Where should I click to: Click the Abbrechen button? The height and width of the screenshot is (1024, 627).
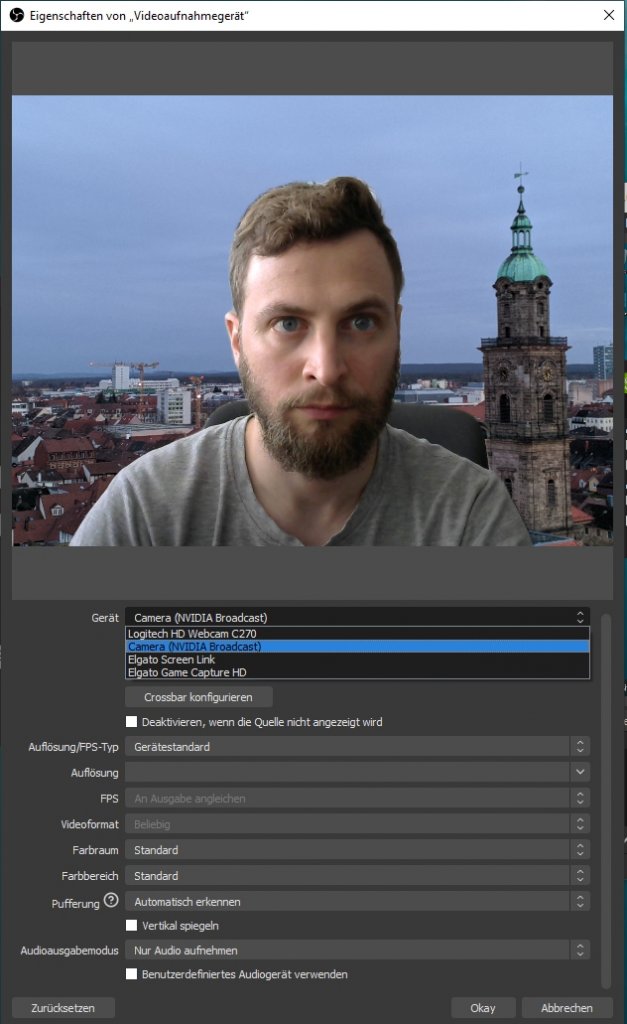[x=567, y=1008]
